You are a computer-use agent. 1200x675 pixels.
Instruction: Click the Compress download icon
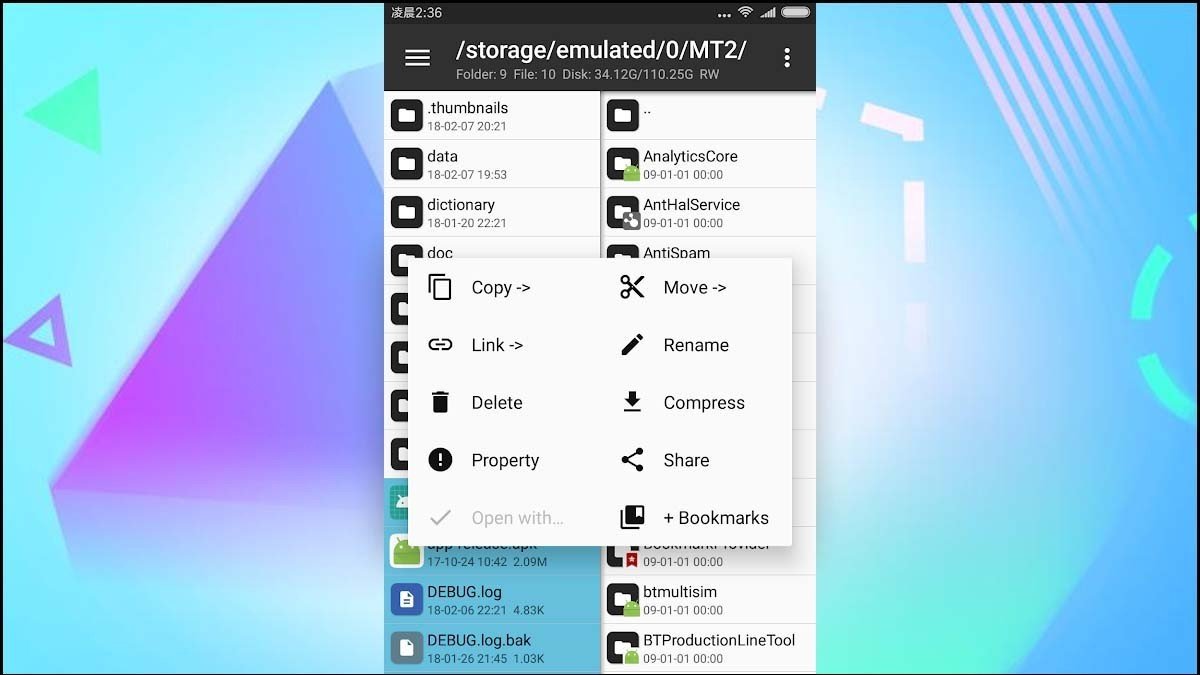[x=632, y=403]
